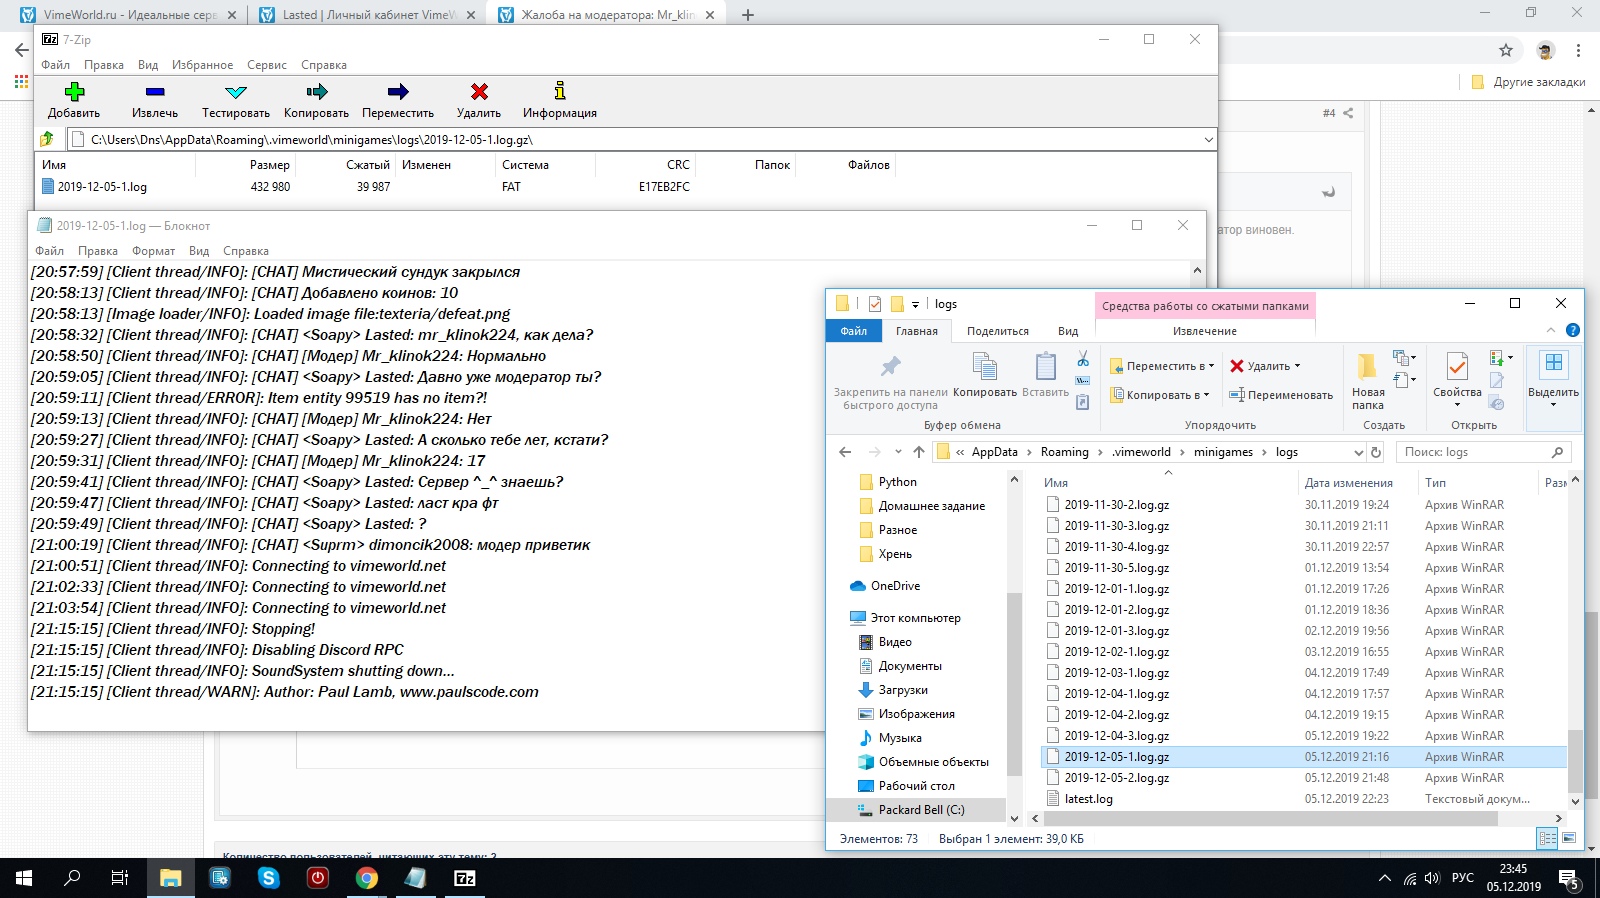Screen dimensions: 1600x898
Task: Click the Explorer up-folder arrow
Action: [919, 452]
